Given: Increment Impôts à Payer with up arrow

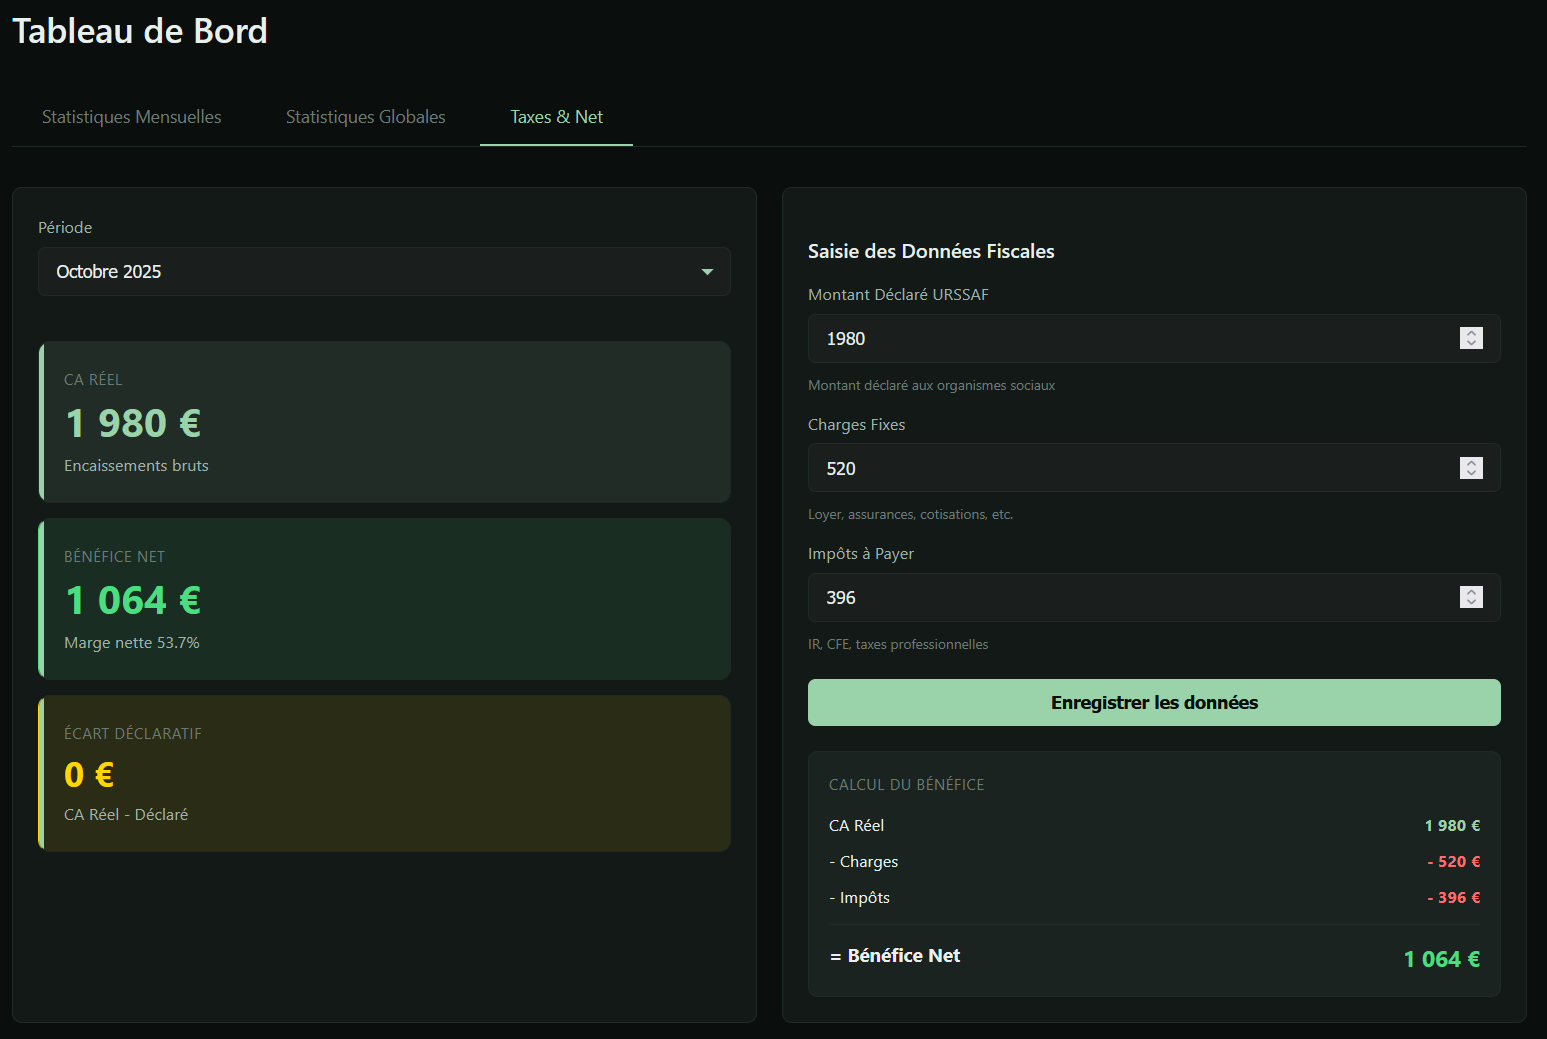Looking at the screenshot, I should tap(1471, 591).
